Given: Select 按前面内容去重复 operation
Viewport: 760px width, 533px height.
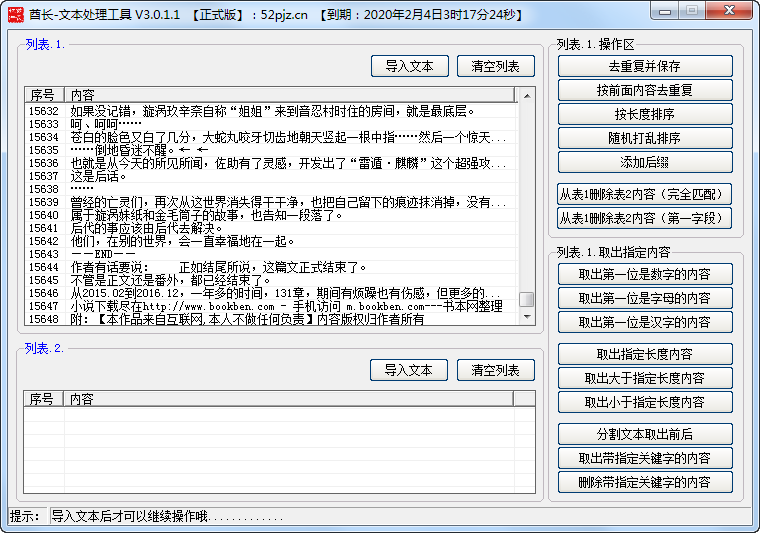Looking at the screenshot, I should tap(645, 90).
